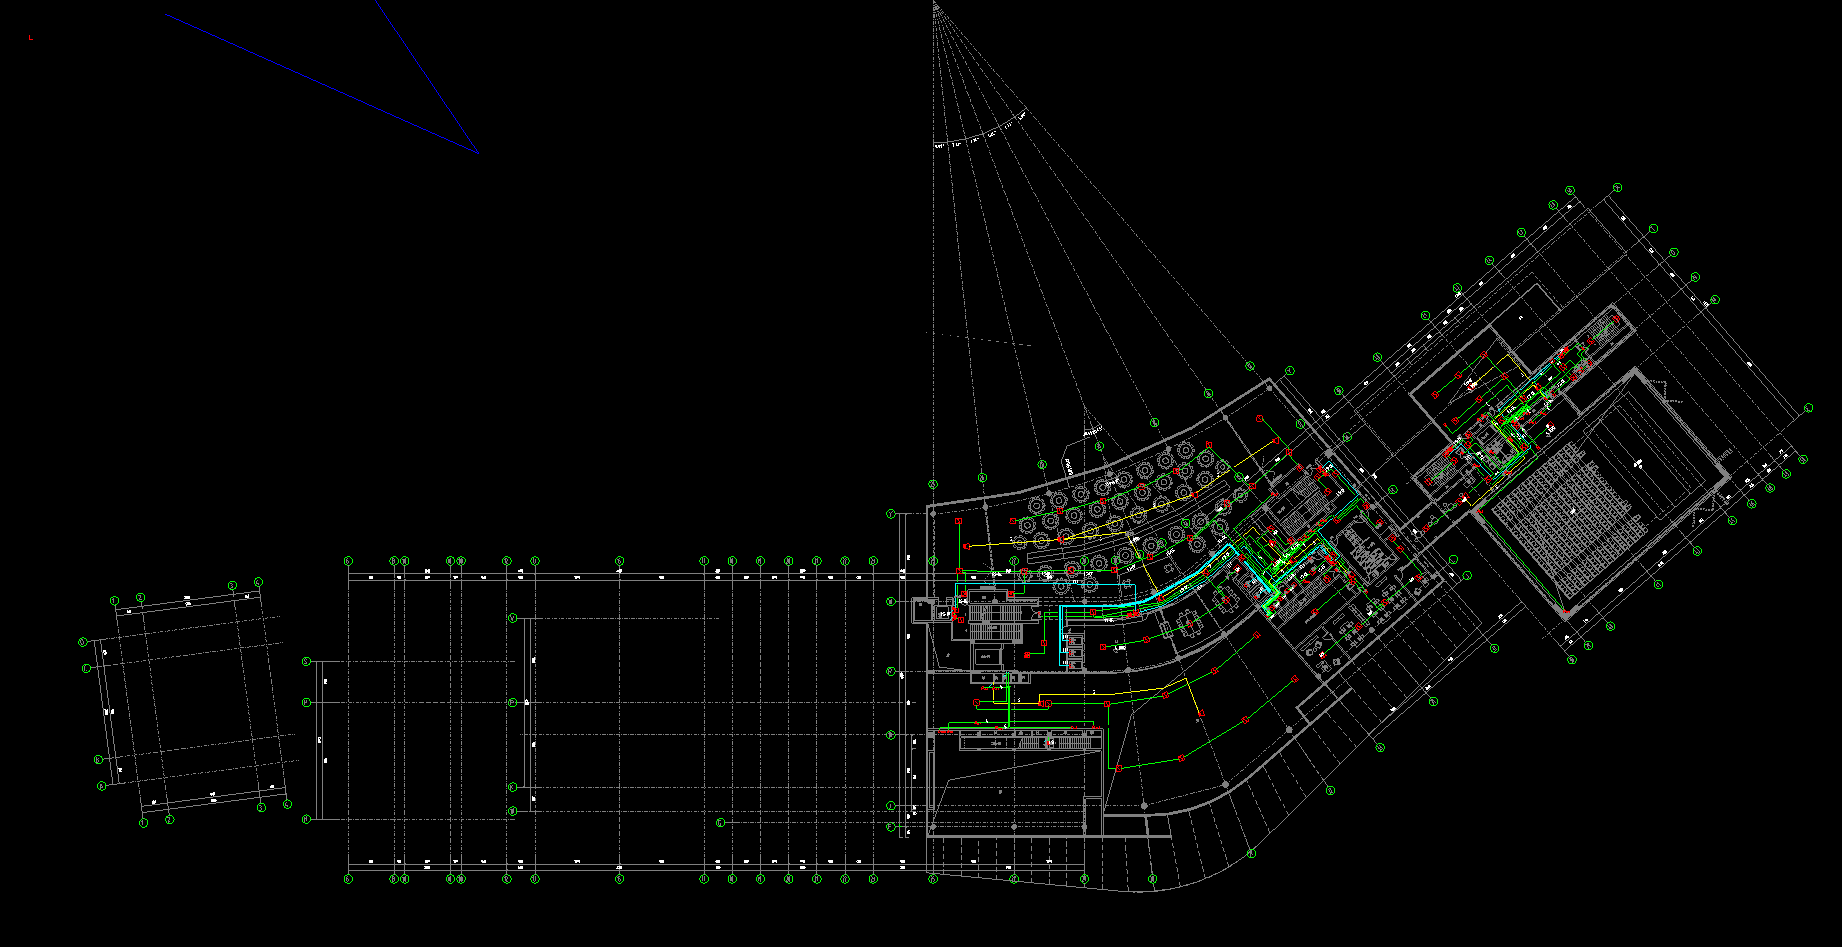Click grid bubble P left of long grid

point(307,703)
